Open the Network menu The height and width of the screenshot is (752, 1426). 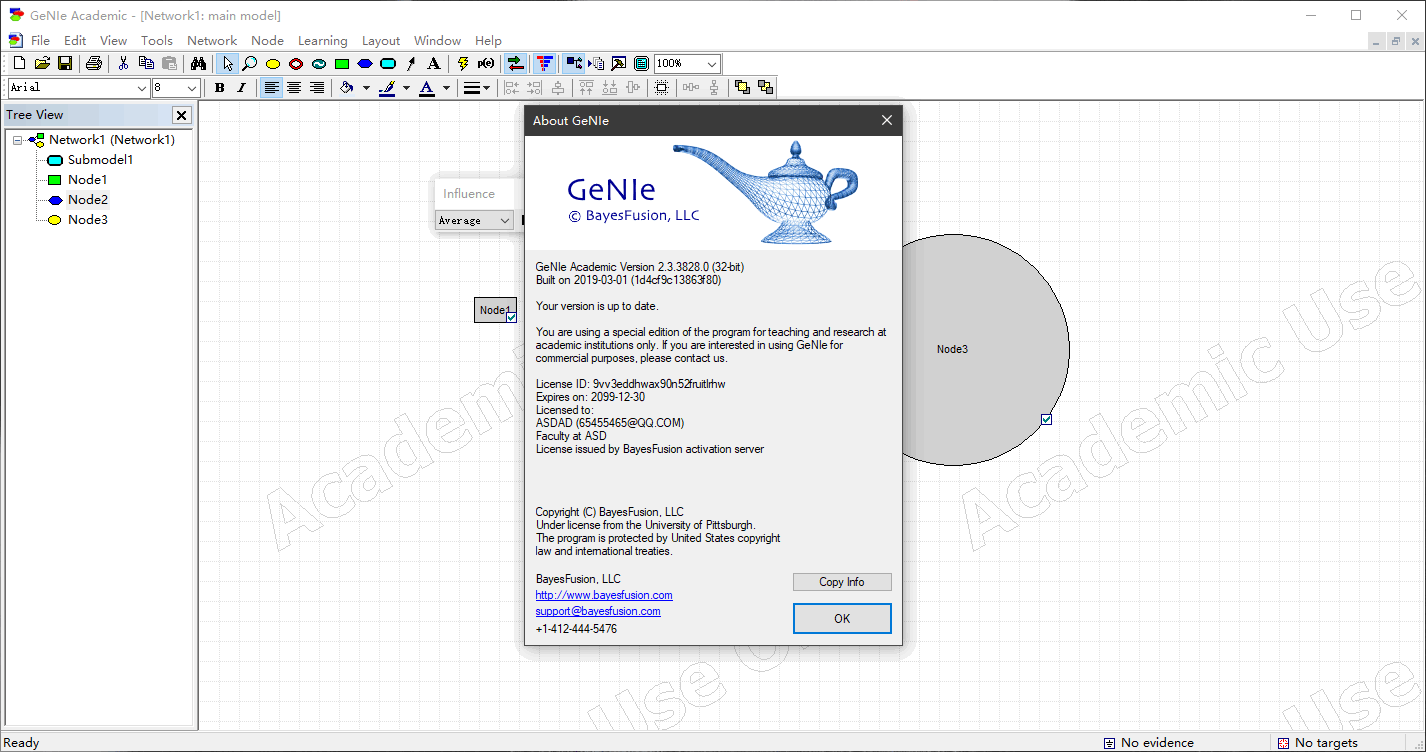[x=212, y=41]
